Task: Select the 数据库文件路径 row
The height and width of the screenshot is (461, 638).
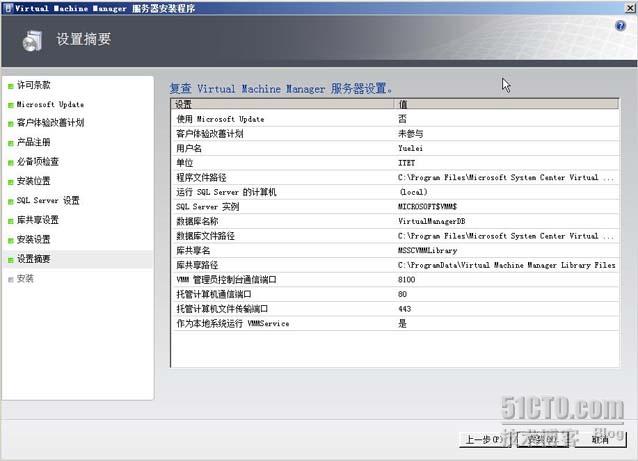Action: (x=395, y=236)
